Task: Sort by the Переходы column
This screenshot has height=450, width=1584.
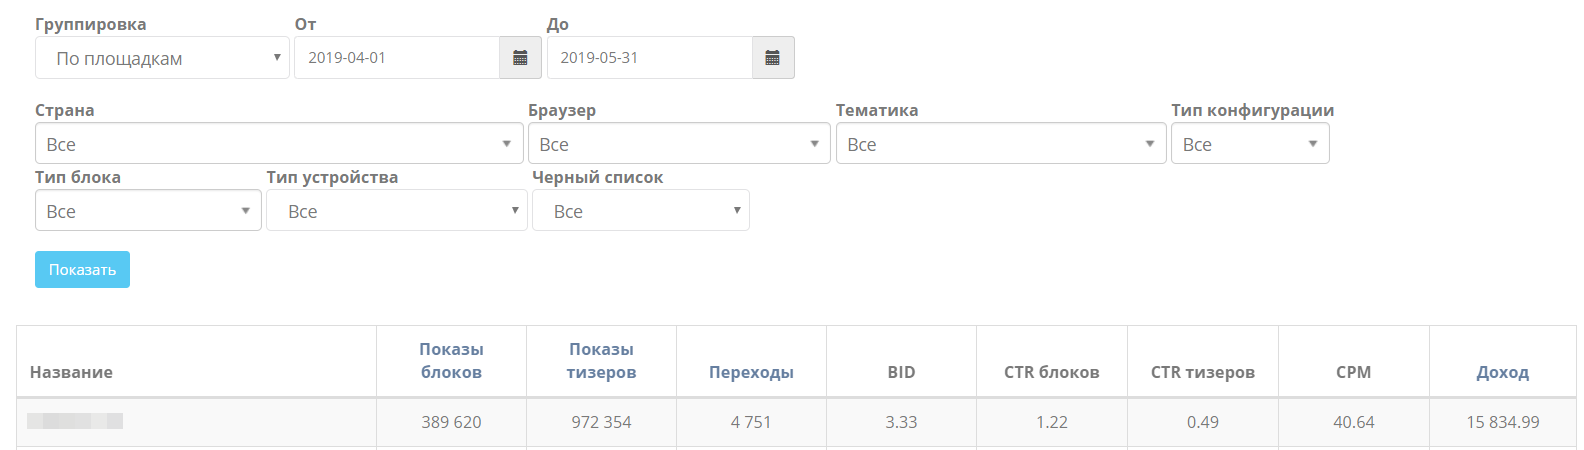Action: 751,372
